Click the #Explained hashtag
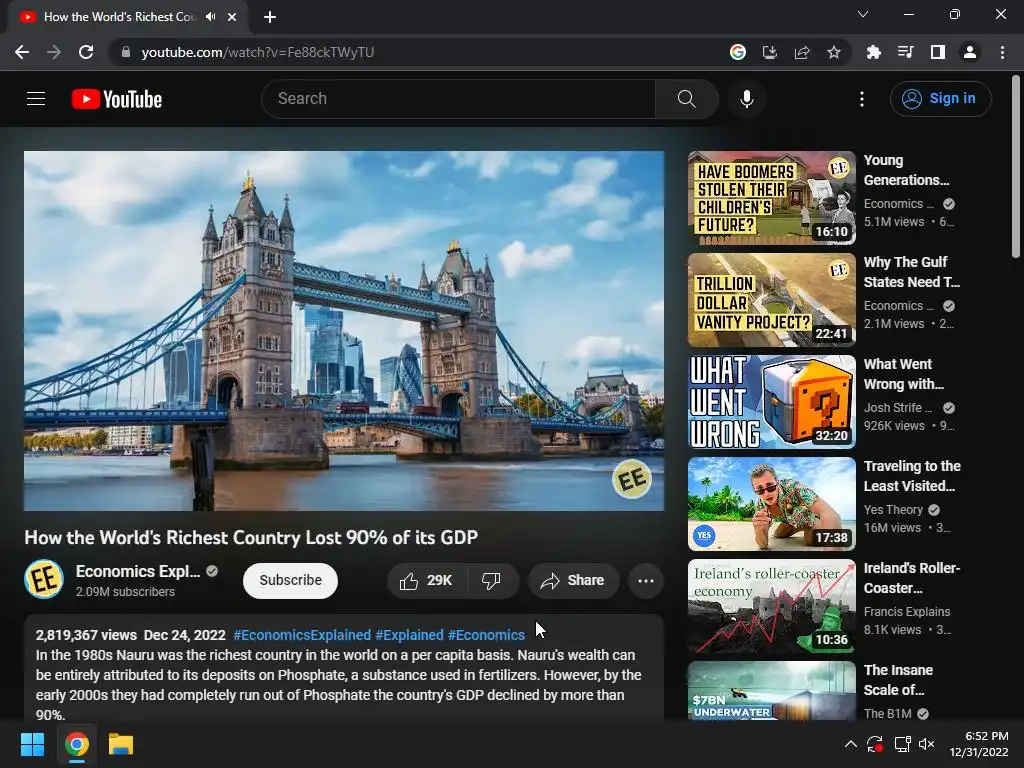Viewport: 1024px width, 768px height. pos(409,635)
